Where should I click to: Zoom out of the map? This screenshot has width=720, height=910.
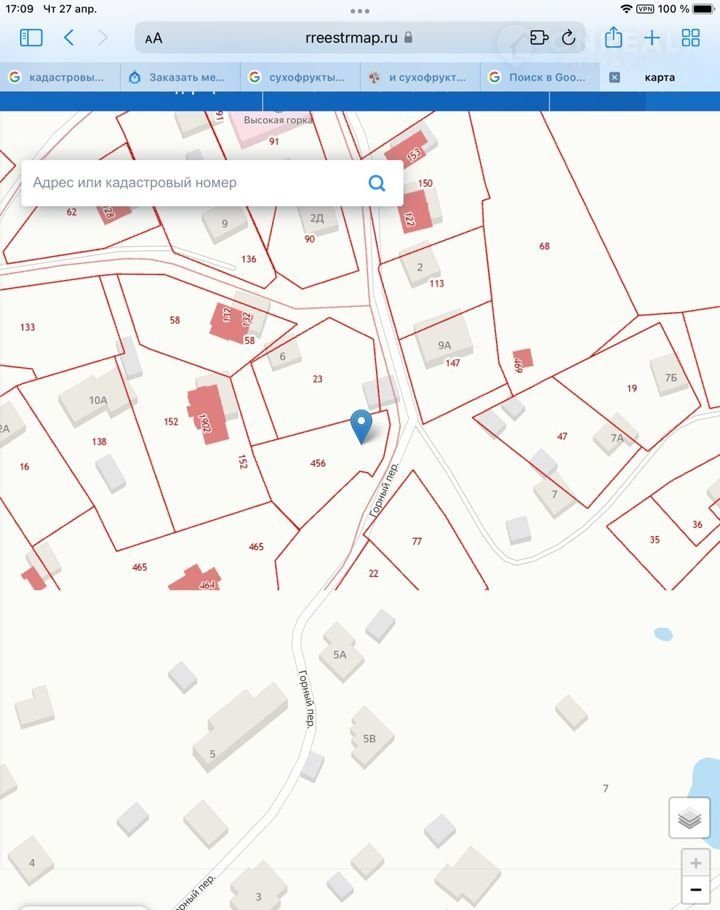[x=695, y=890]
